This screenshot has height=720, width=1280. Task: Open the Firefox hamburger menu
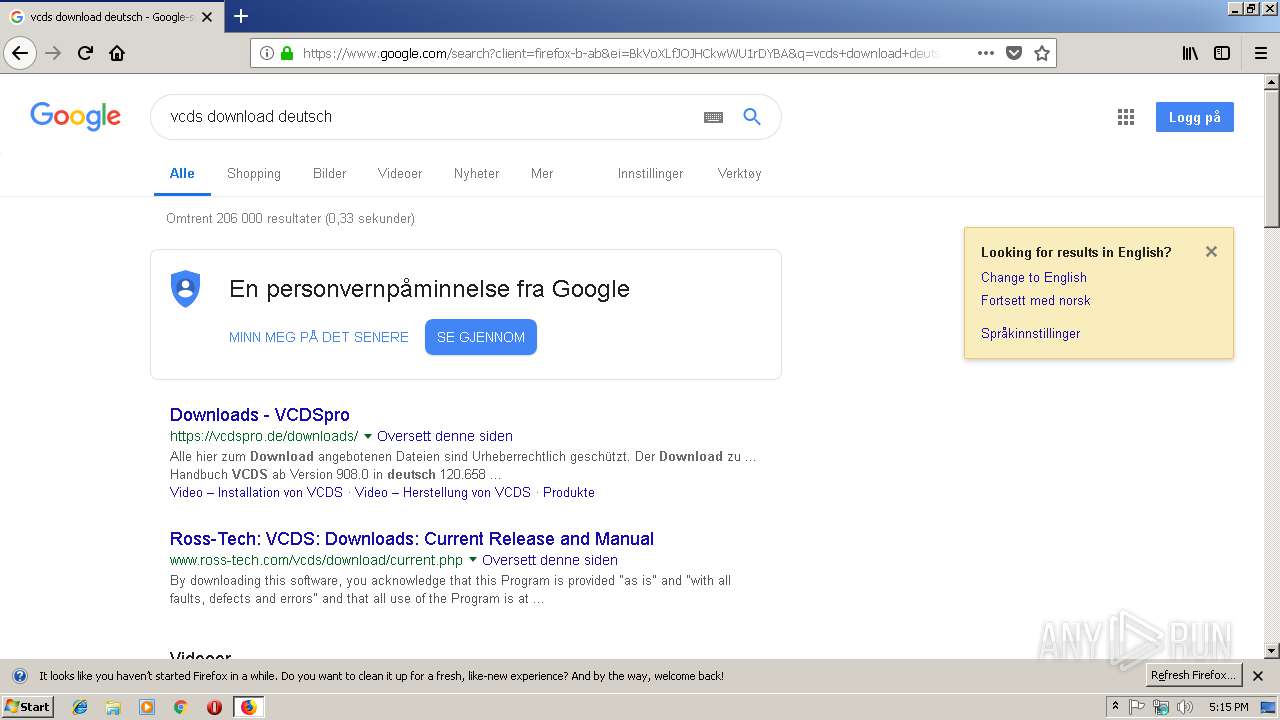click(1261, 53)
